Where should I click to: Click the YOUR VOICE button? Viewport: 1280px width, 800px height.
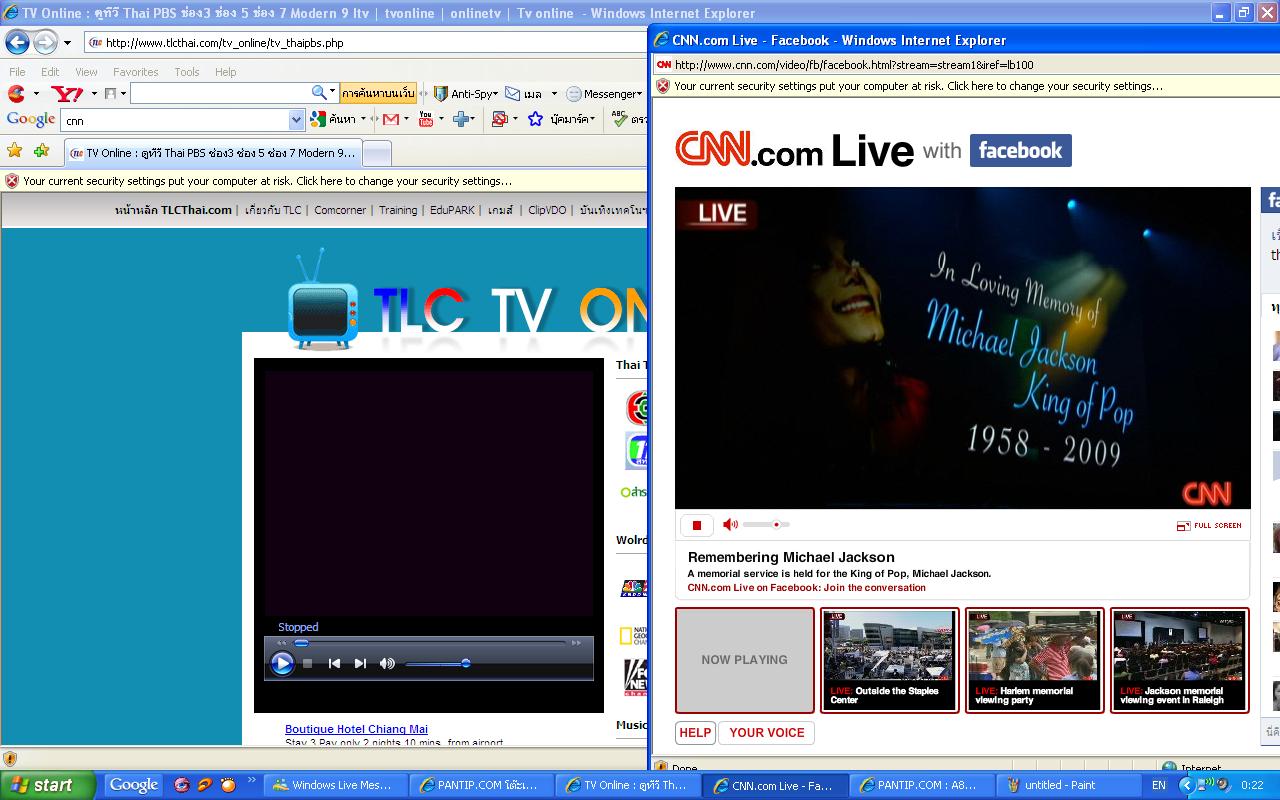pyautogui.click(x=767, y=733)
